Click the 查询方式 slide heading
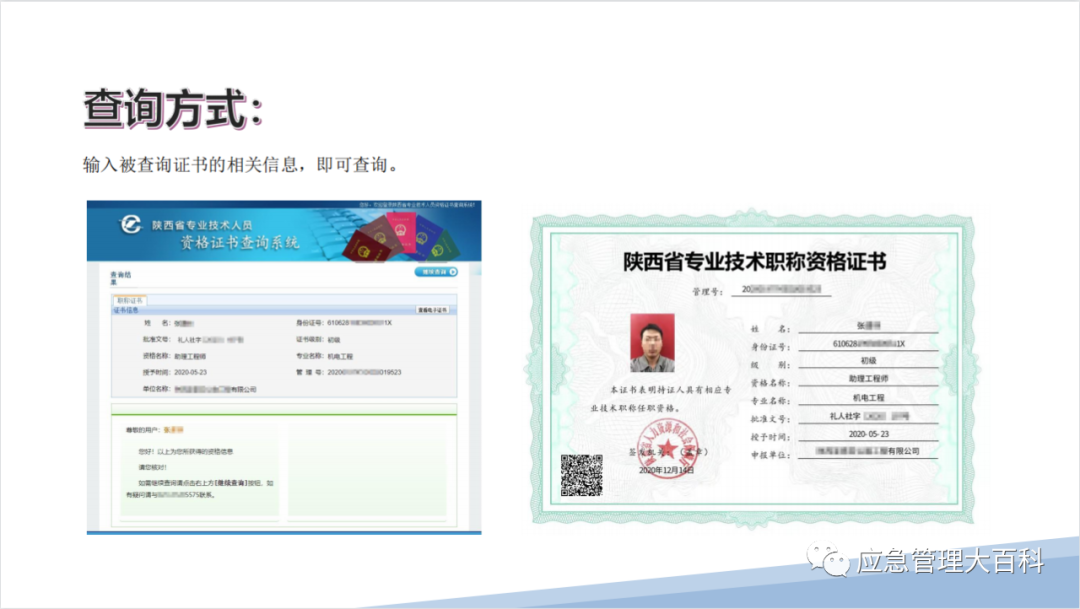 pos(173,109)
